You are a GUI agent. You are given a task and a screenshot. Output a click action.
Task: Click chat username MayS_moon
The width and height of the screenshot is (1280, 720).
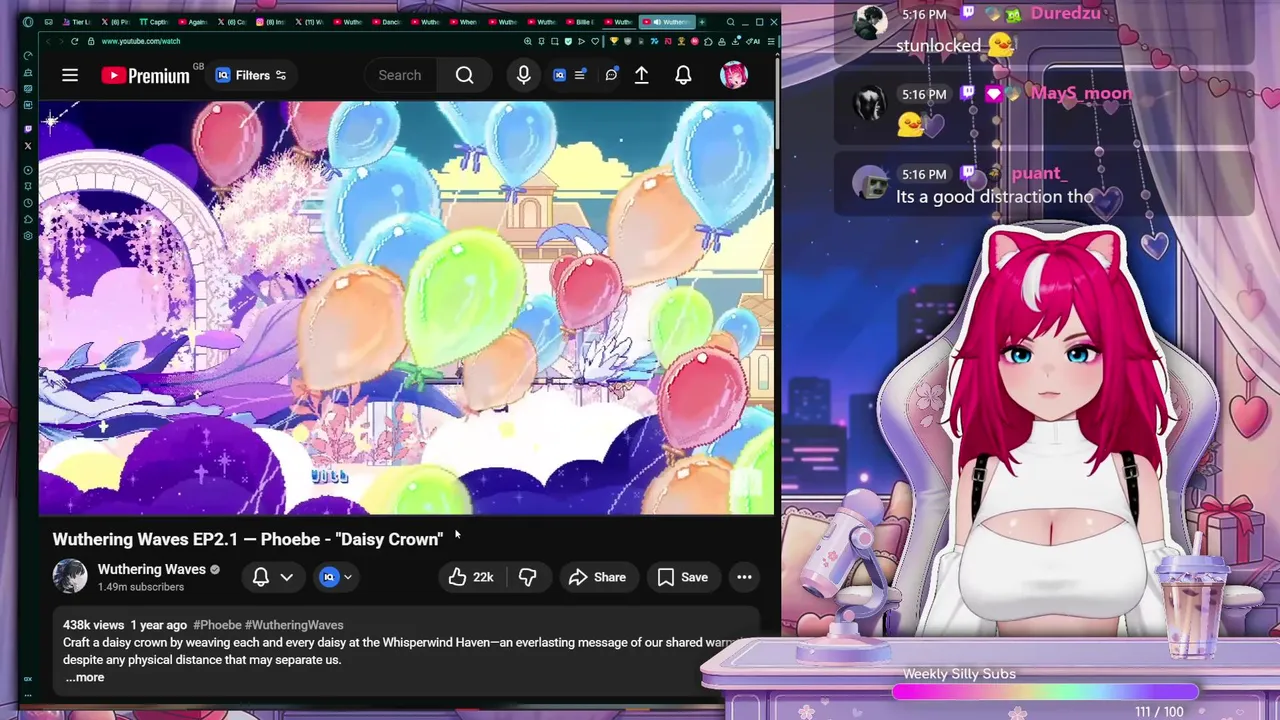click(1081, 93)
